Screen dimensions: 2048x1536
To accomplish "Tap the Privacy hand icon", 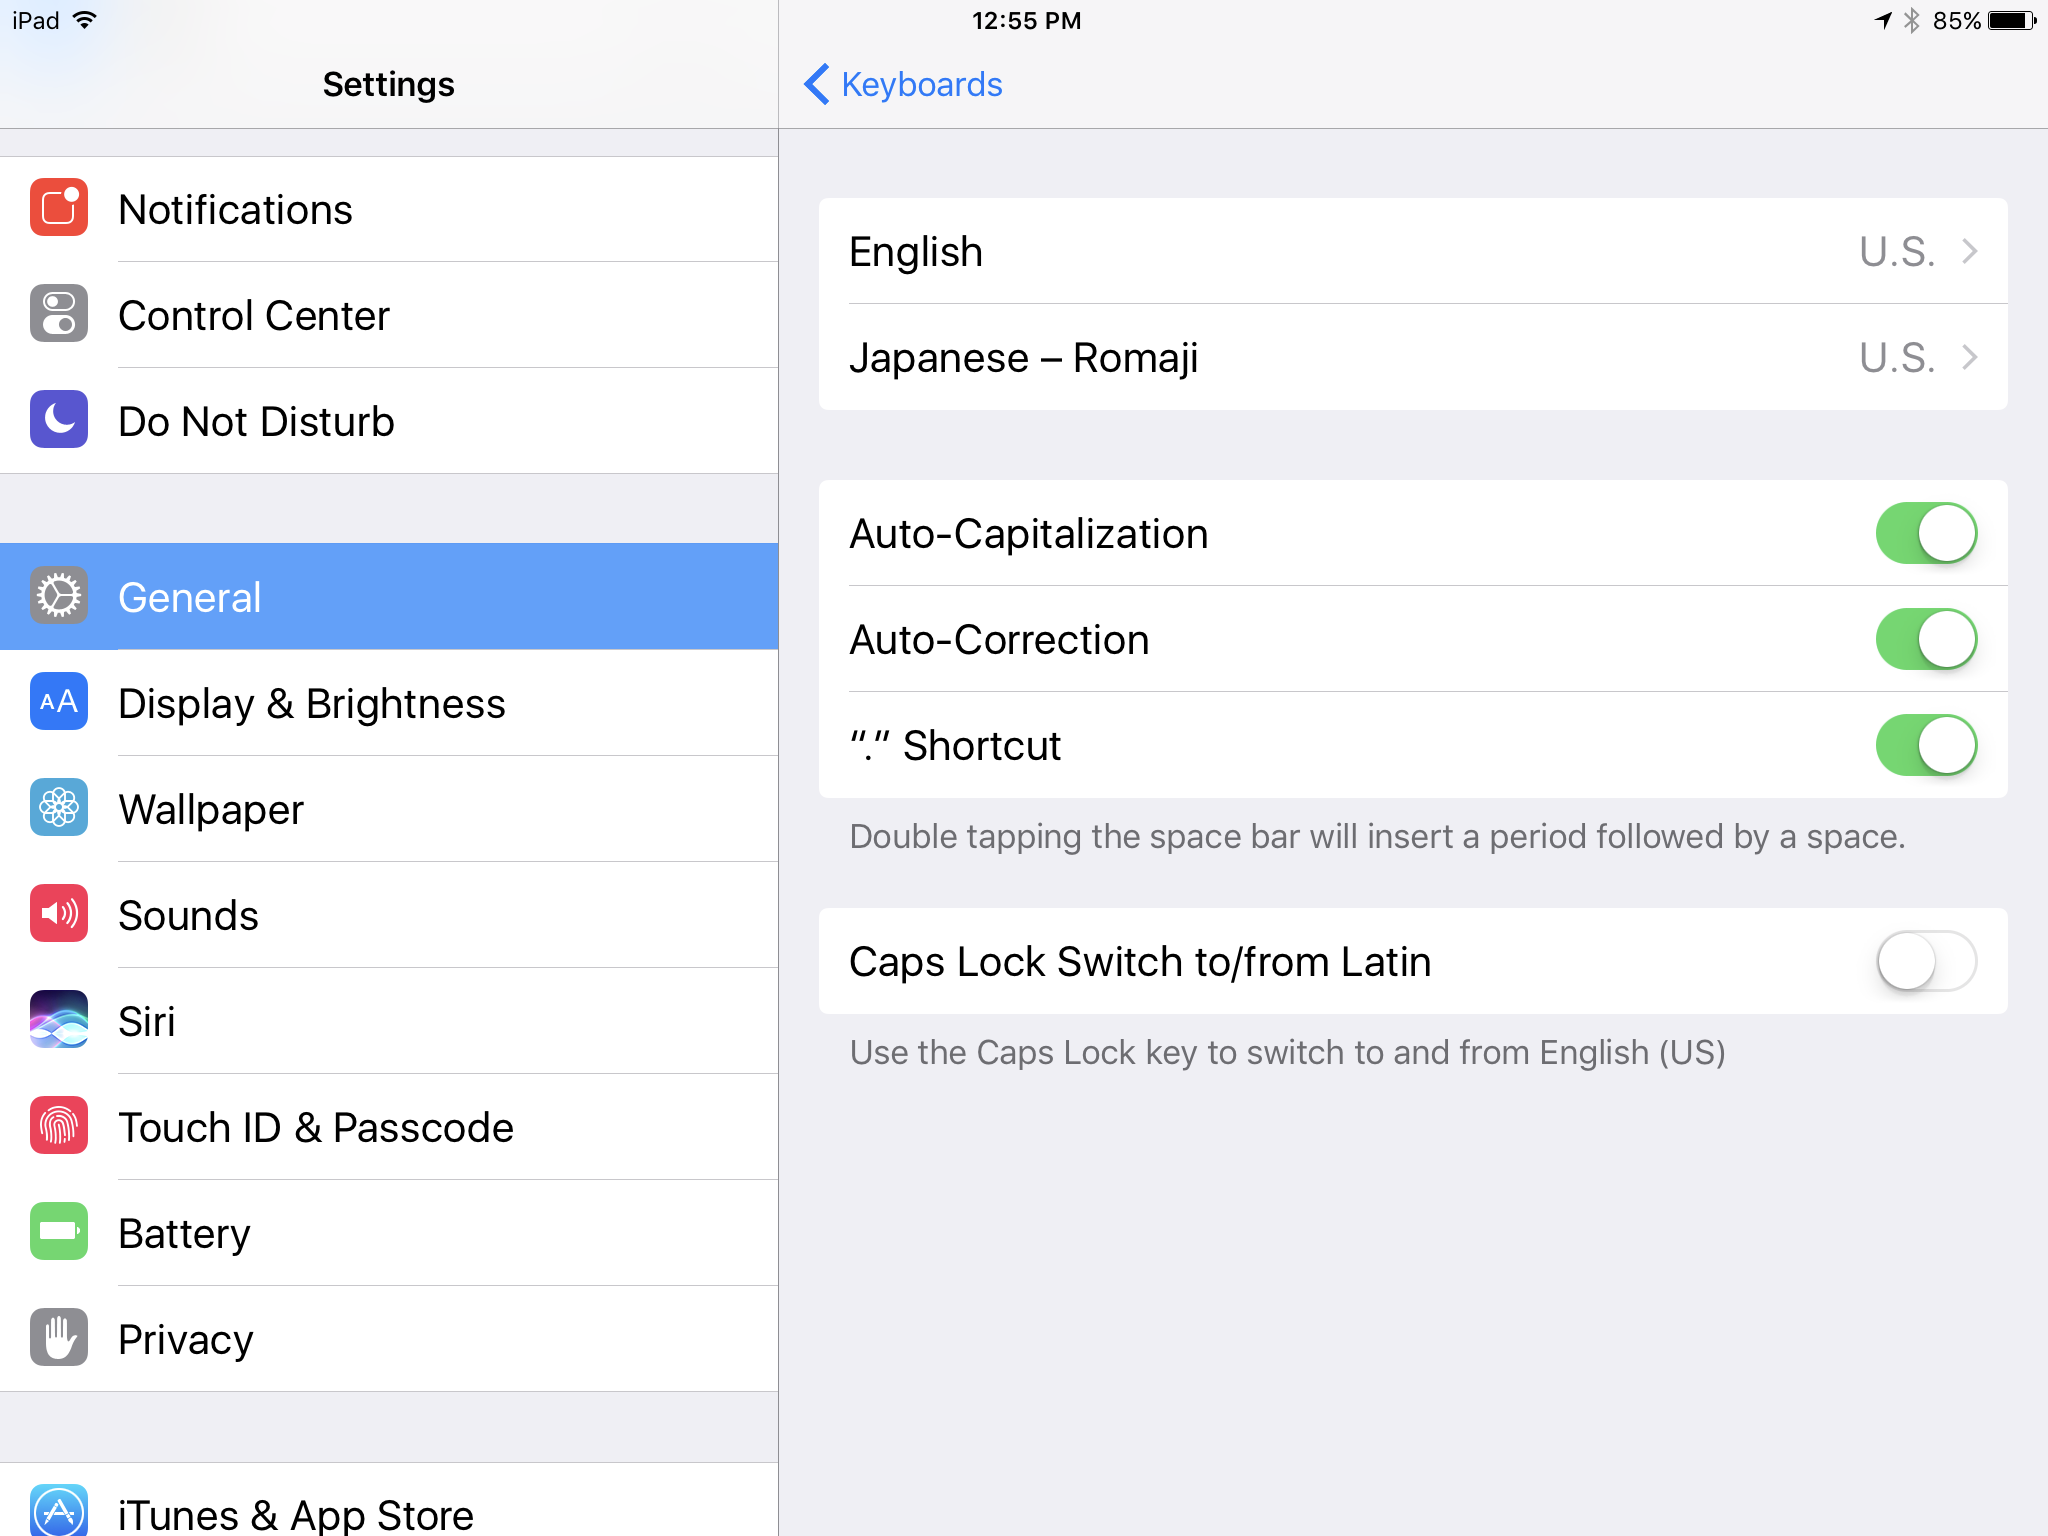I will pyautogui.click(x=59, y=1338).
